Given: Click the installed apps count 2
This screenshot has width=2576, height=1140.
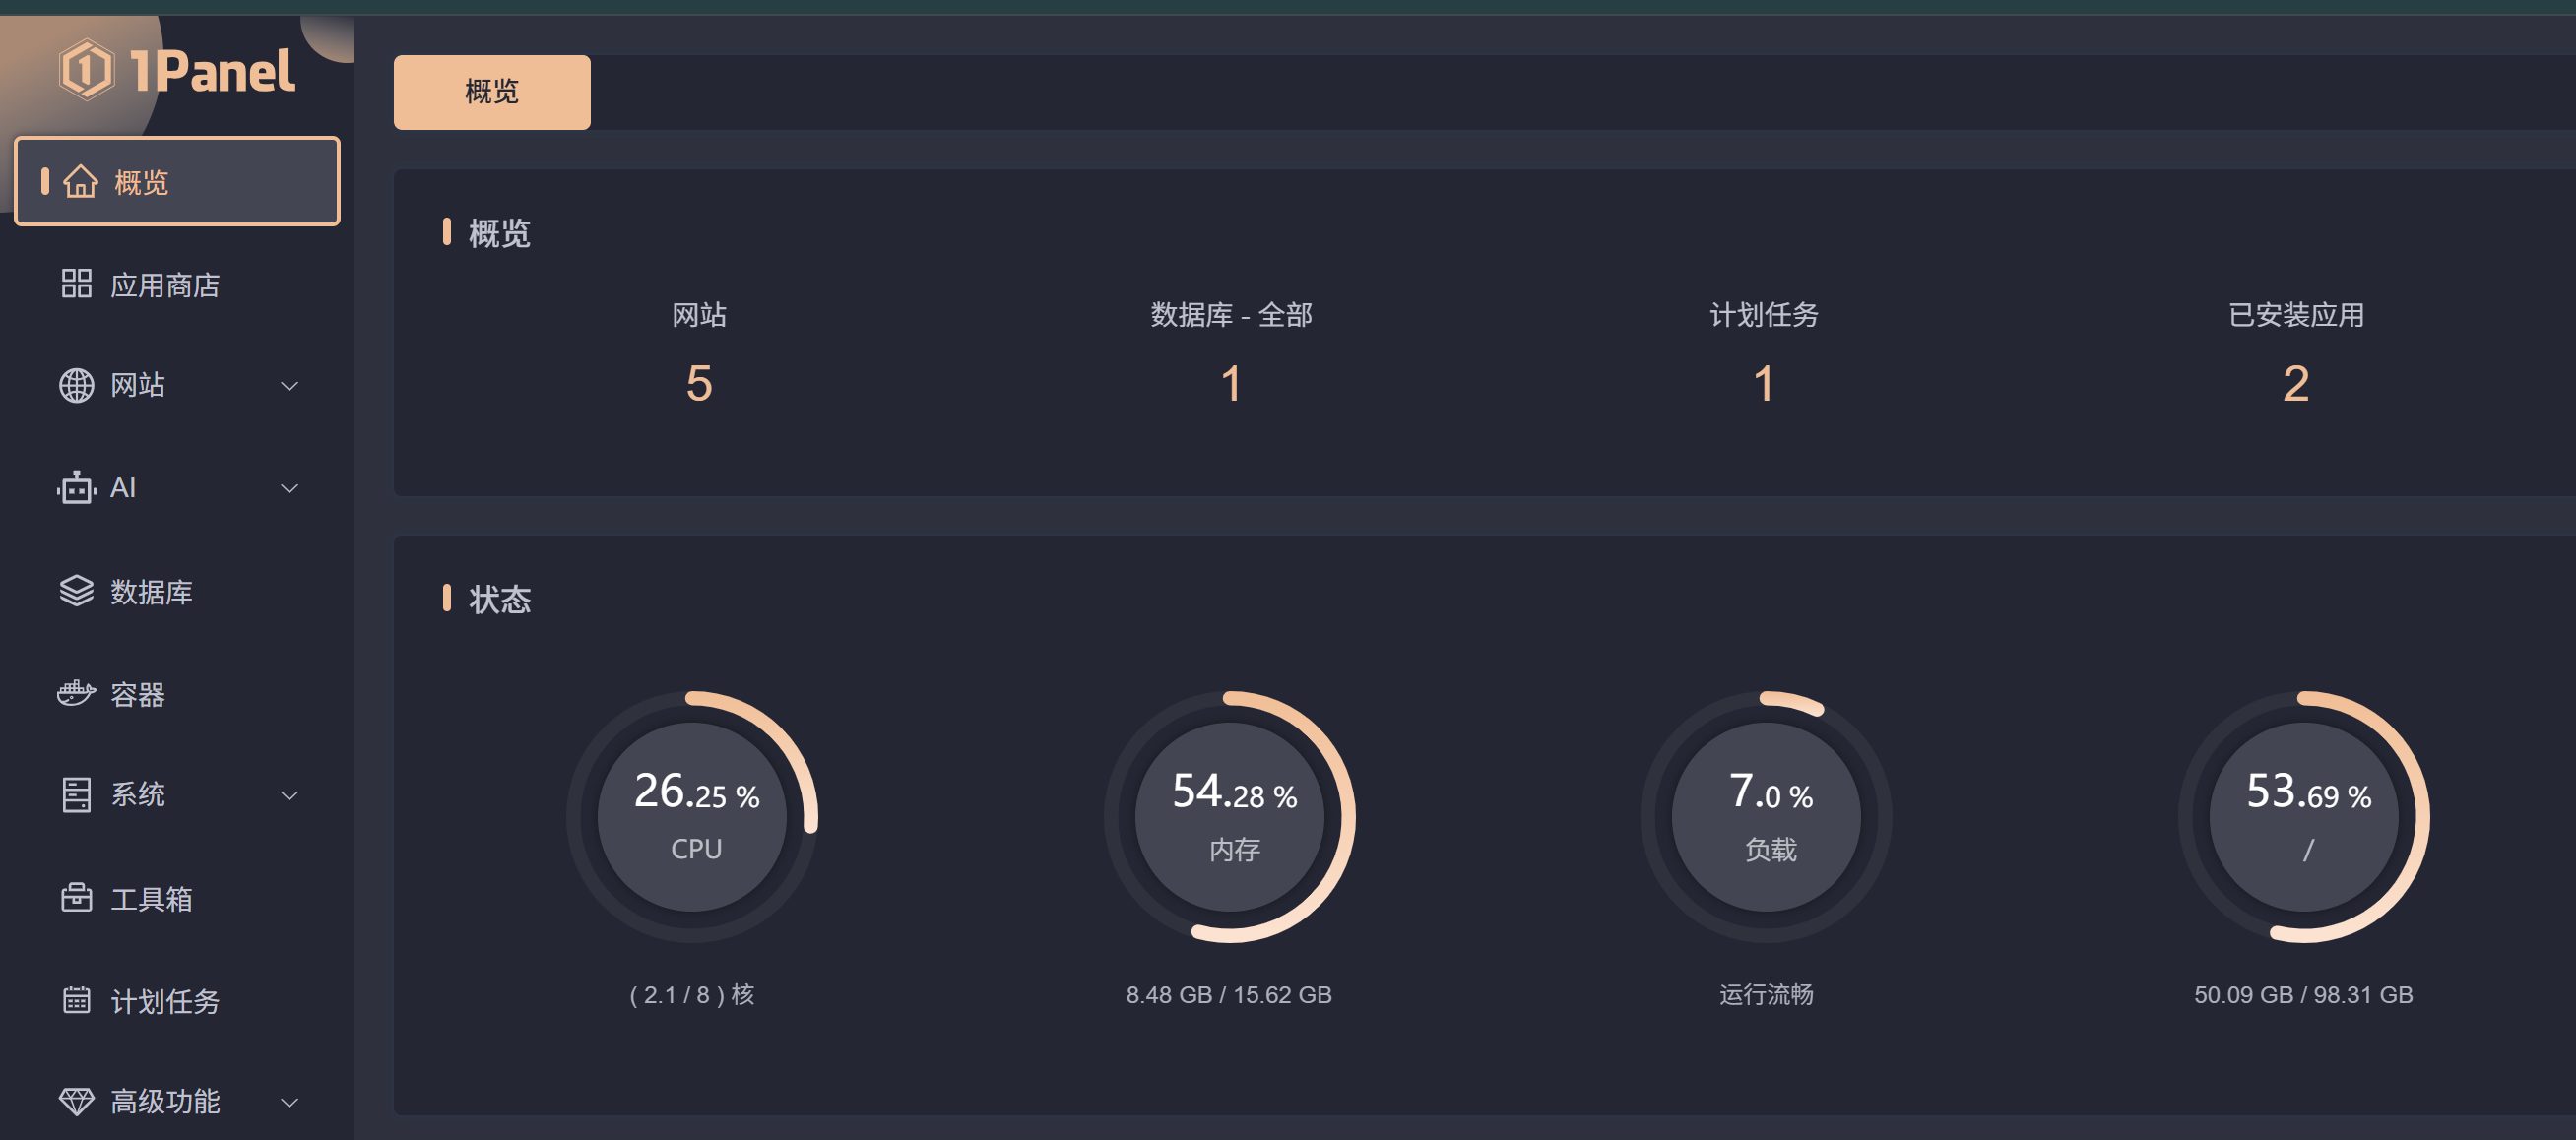Looking at the screenshot, I should click(2296, 384).
